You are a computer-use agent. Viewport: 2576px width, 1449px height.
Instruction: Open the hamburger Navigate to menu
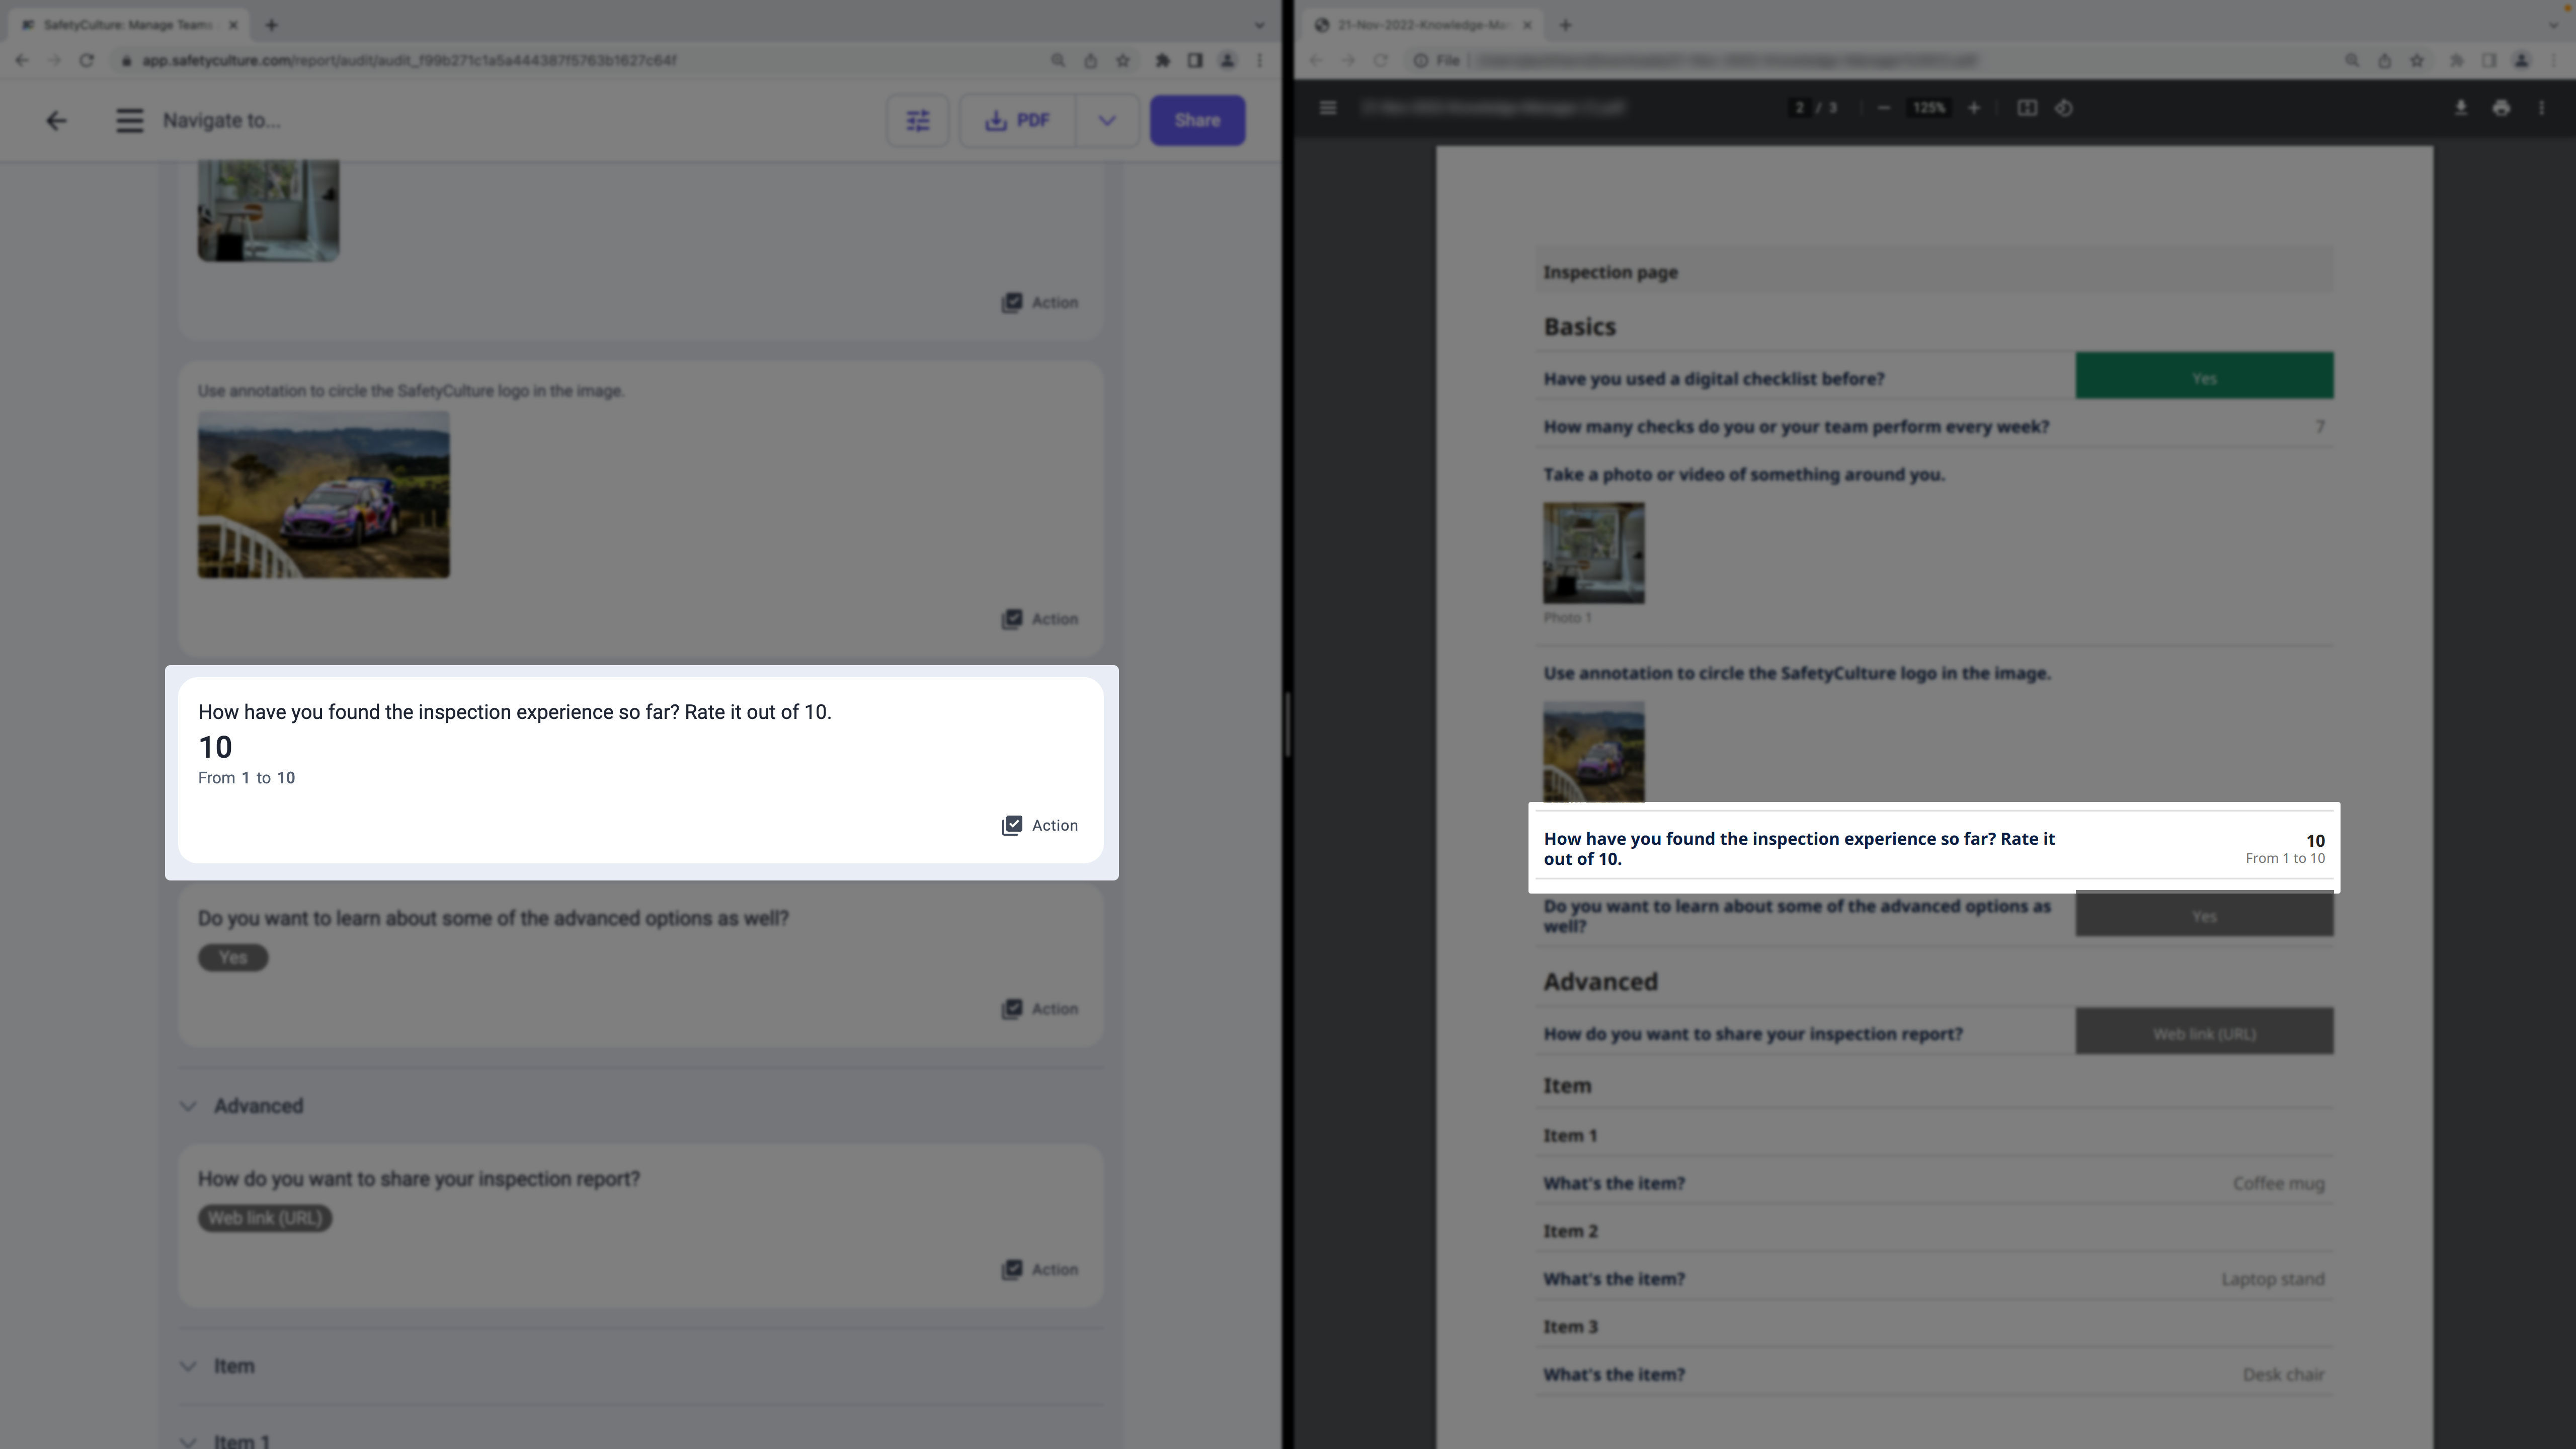click(129, 120)
